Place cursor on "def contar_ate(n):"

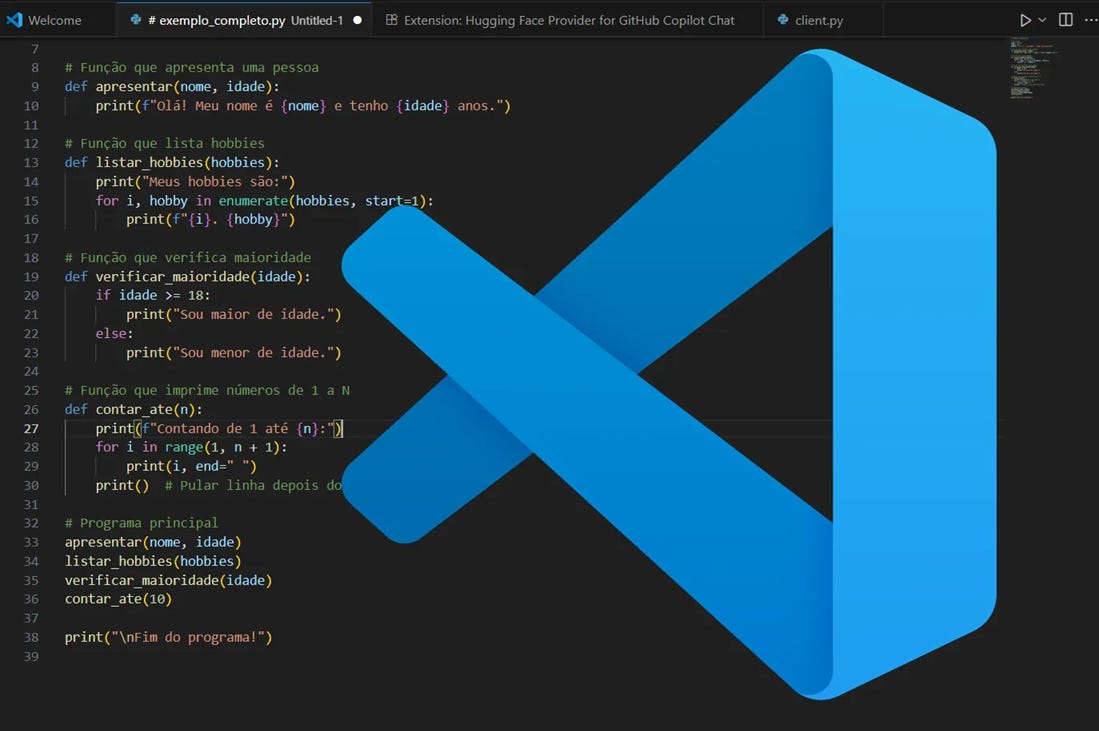pyautogui.click(x=133, y=409)
